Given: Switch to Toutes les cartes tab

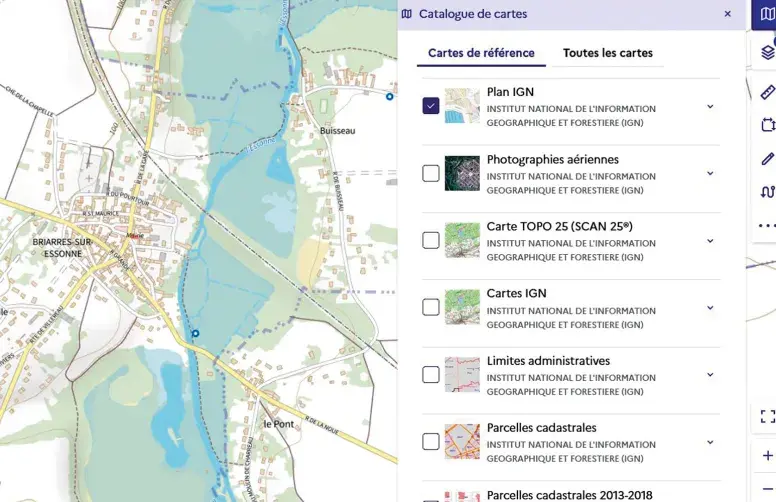Looking at the screenshot, I should [608, 53].
